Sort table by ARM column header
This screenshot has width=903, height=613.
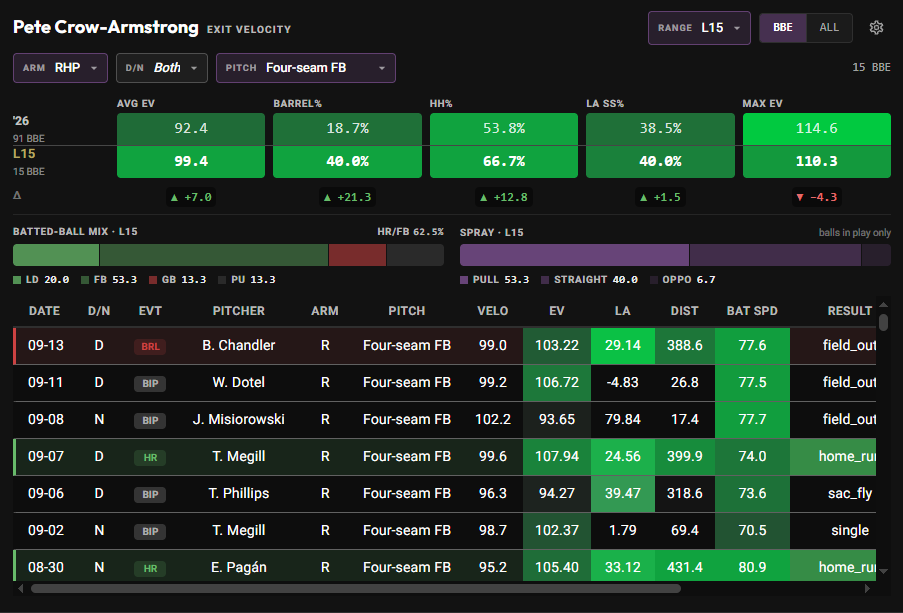pyautogui.click(x=325, y=311)
